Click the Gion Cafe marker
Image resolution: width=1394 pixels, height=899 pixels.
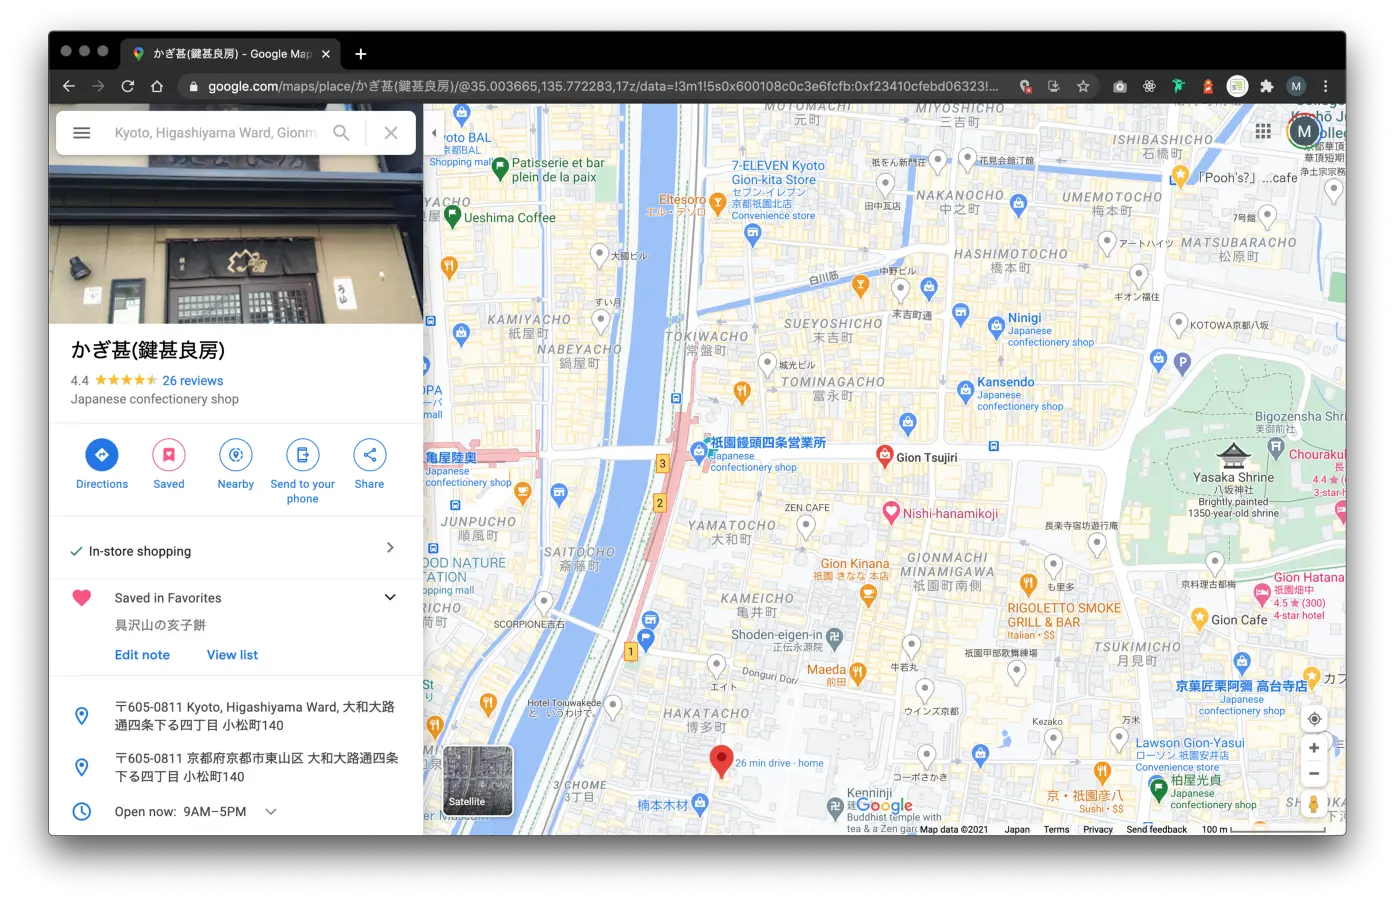1199,619
